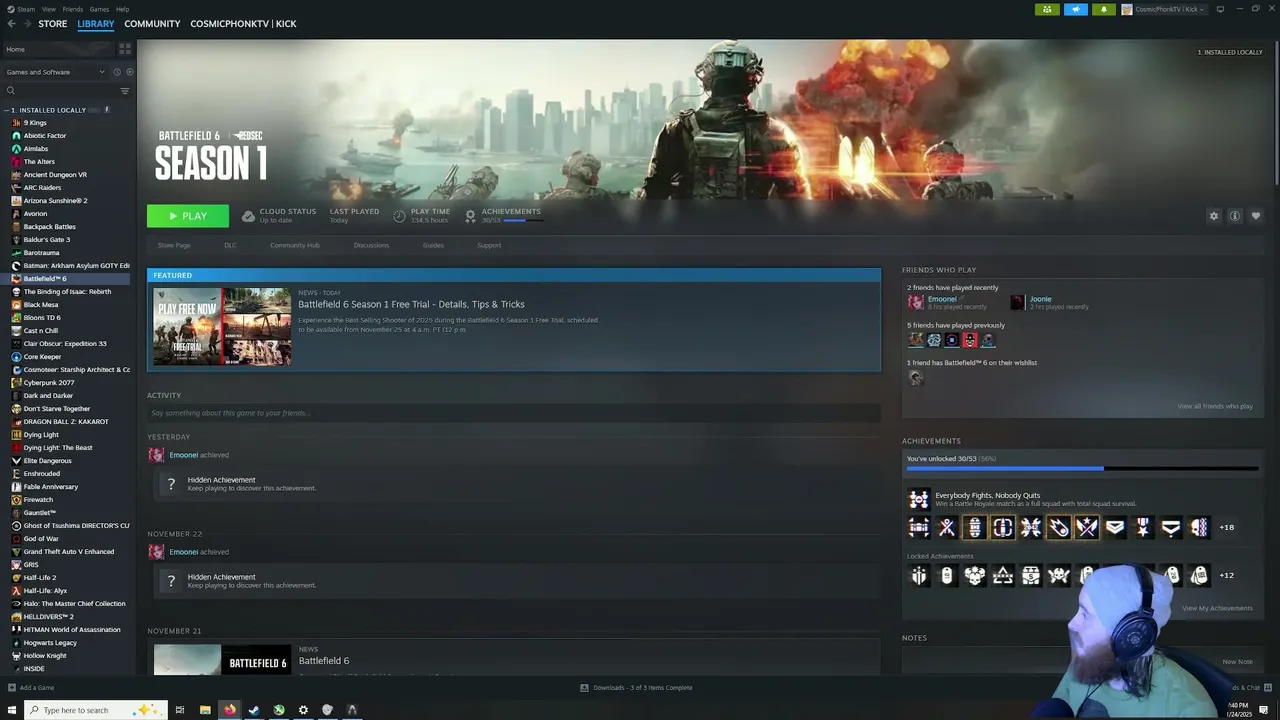Screen dimensions: 1280x720
Task: Open the DLC link
Action: tap(230, 245)
